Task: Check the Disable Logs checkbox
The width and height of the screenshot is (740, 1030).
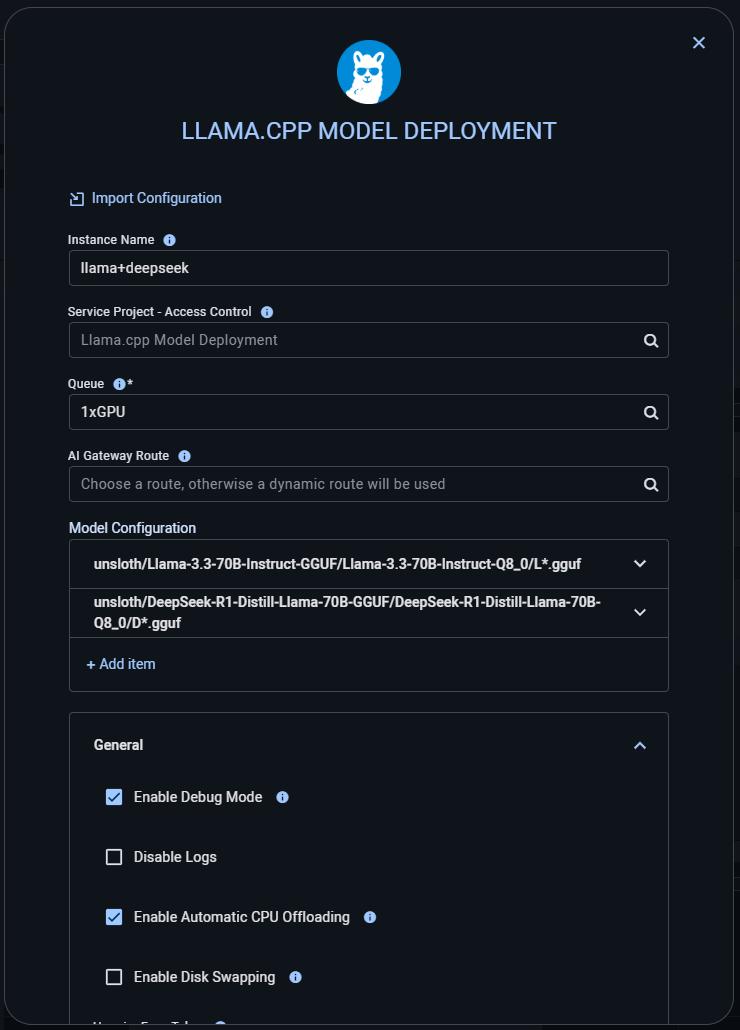Action: coord(114,857)
